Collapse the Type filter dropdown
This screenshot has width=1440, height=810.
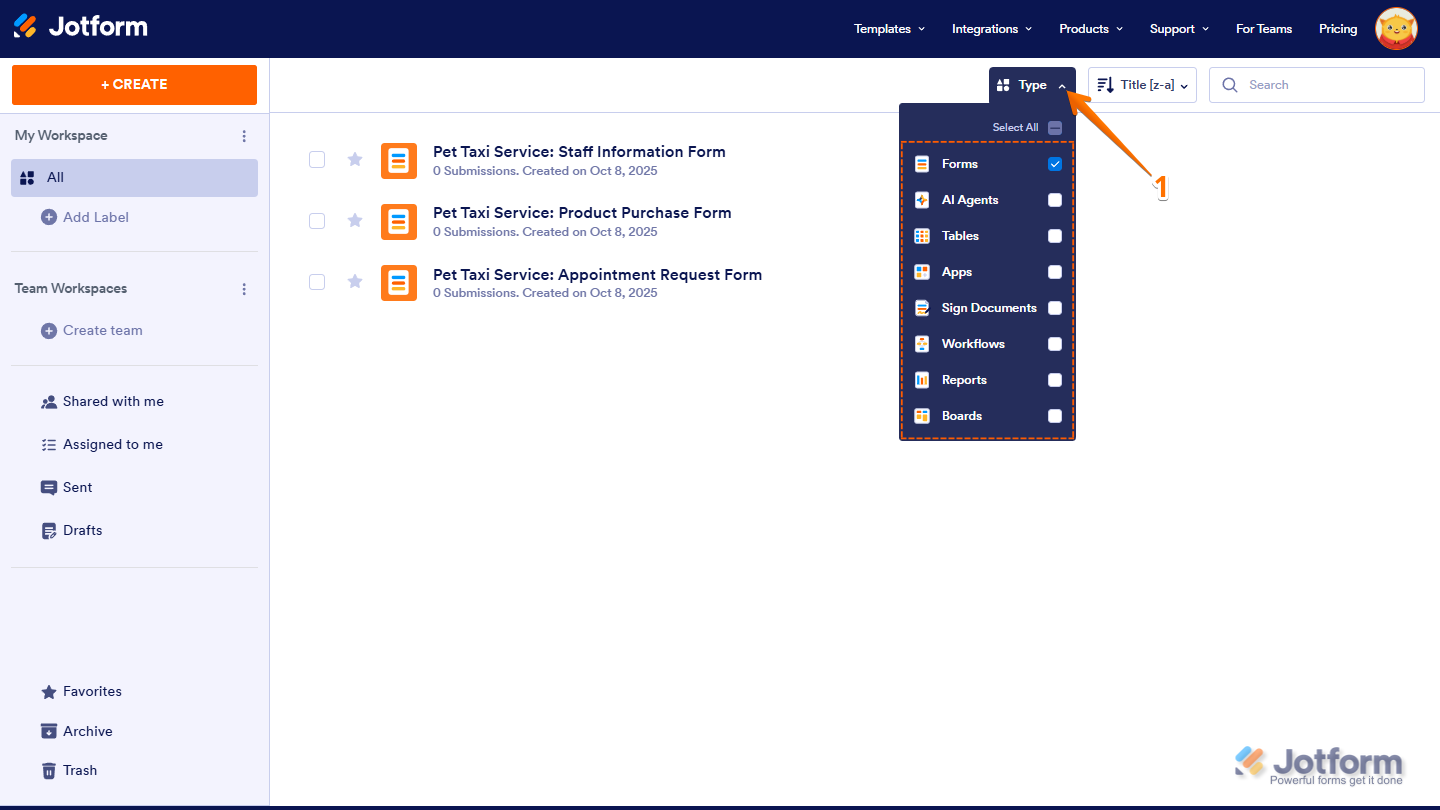[1032, 85]
